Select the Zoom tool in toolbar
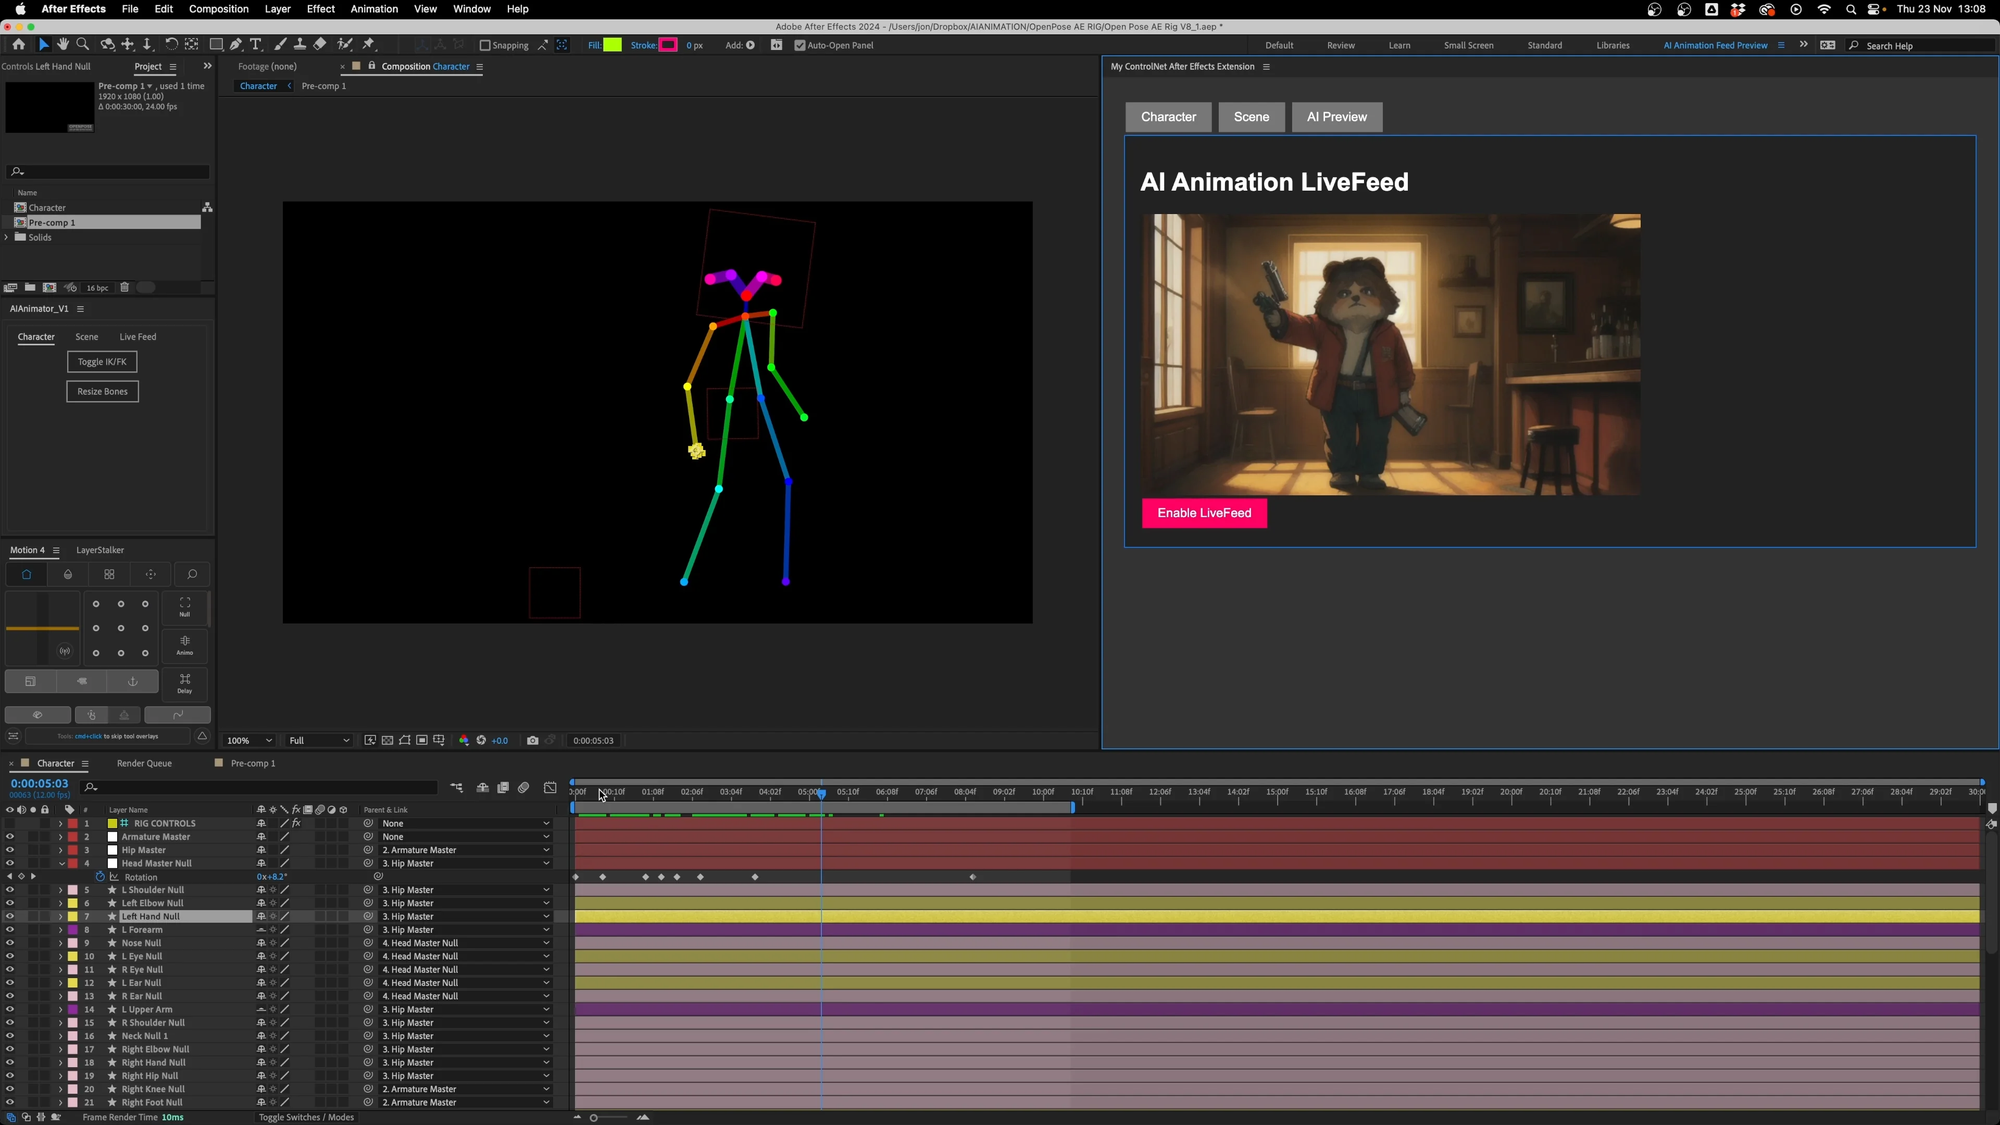The height and width of the screenshot is (1125, 2000). [x=83, y=45]
